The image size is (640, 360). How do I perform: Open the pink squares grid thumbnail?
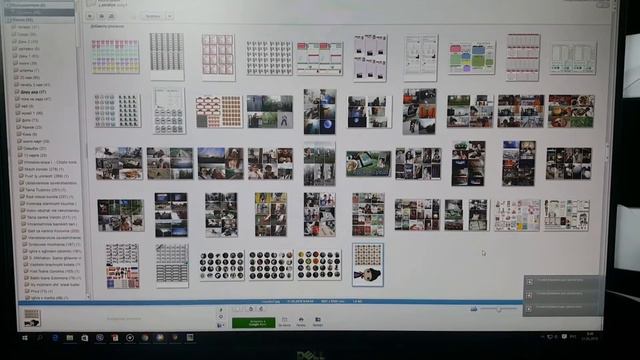pyautogui.click(x=218, y=58)
